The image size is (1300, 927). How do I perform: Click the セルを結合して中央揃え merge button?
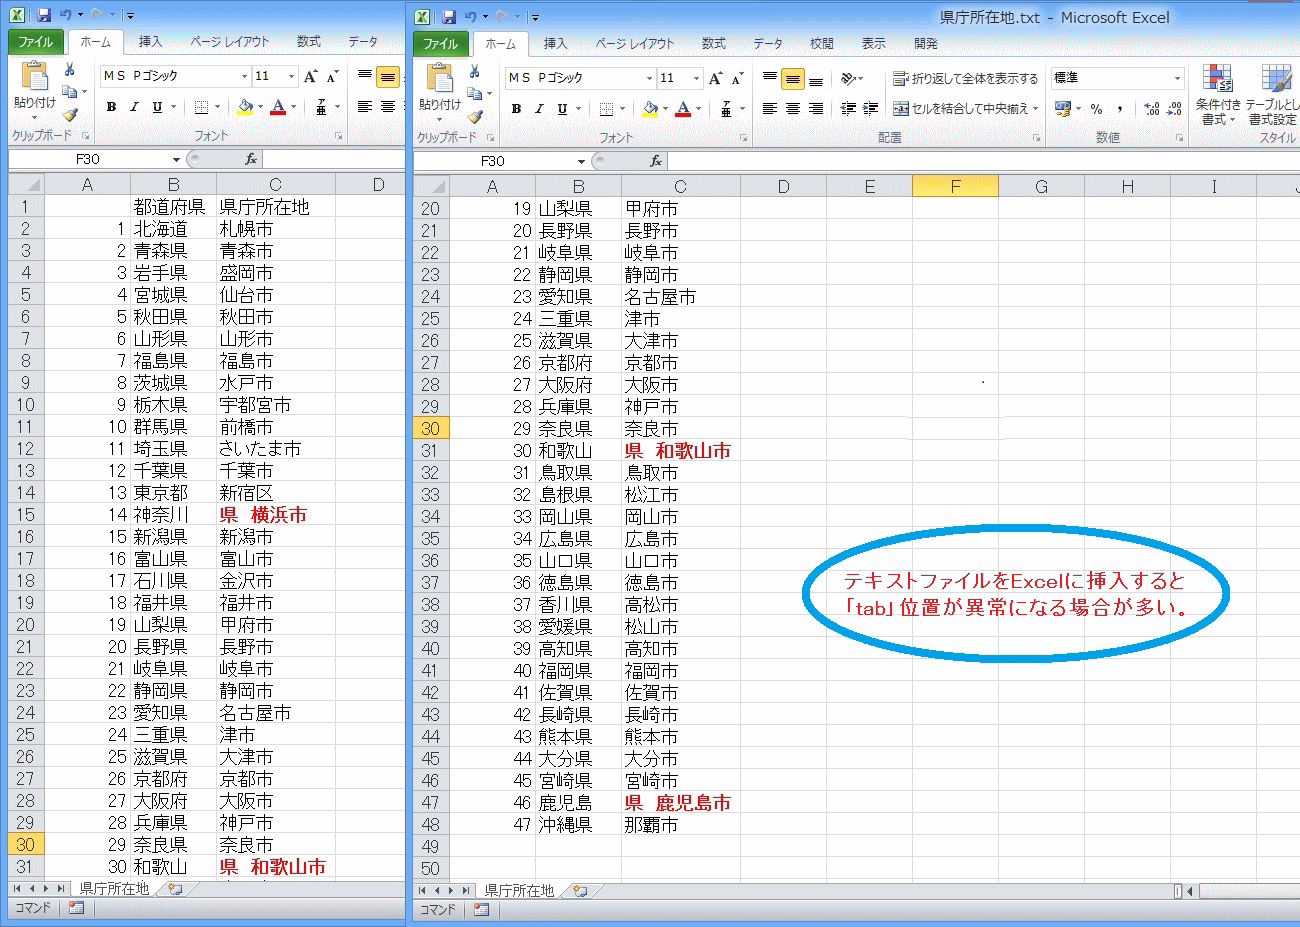966,109
